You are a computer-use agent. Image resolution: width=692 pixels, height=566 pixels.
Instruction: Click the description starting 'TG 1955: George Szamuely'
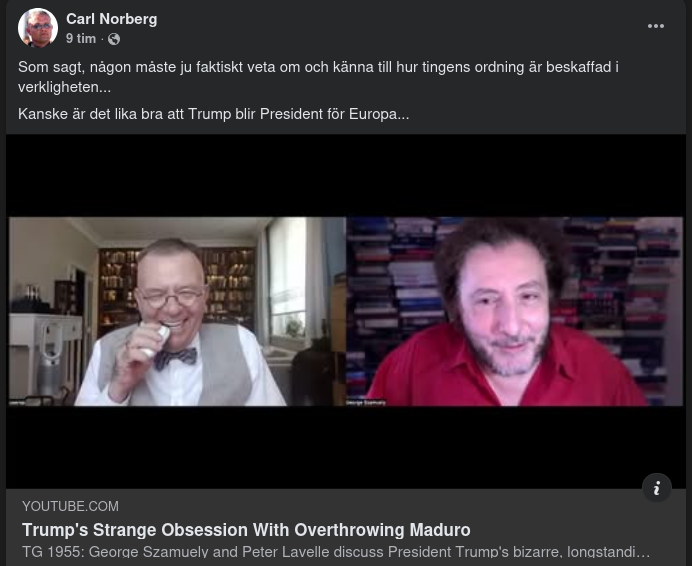tap(336, 552)
